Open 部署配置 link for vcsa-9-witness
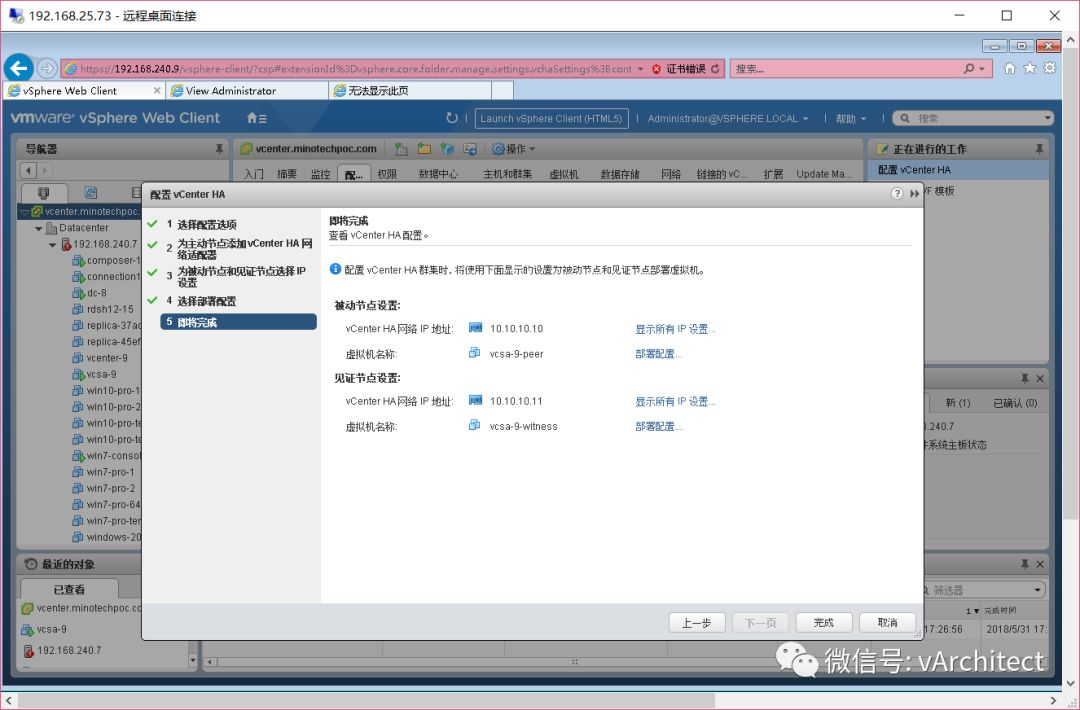This screenshot has height=710, width=1080. click(x=658, y=427)
